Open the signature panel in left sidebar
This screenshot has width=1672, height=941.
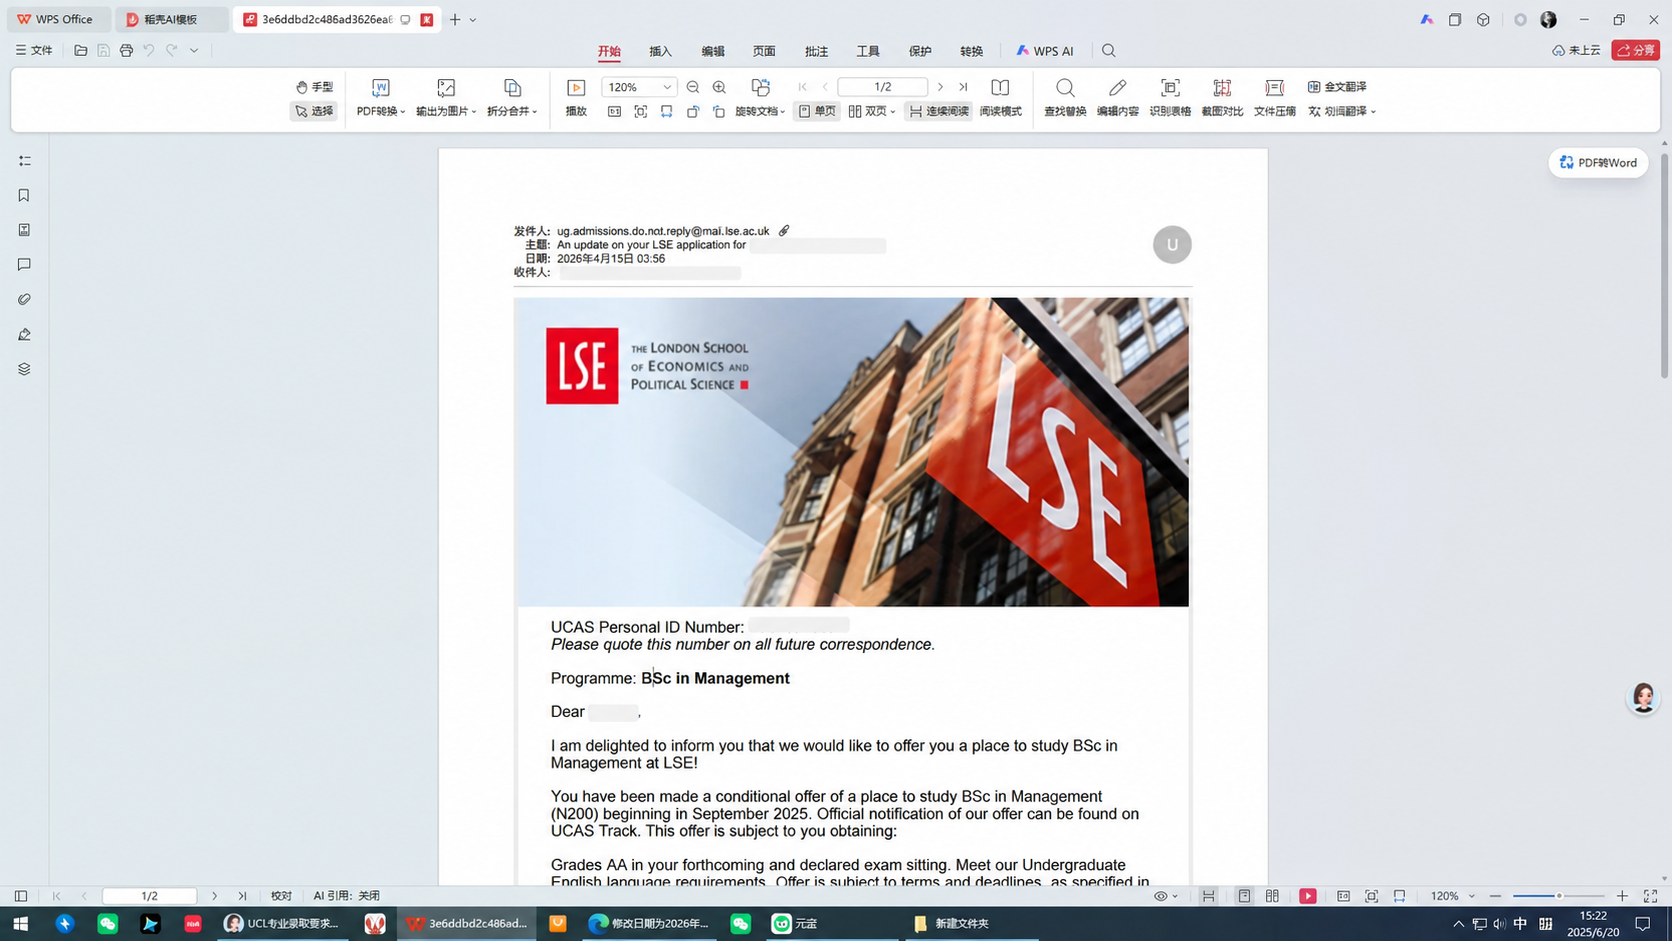24,334
